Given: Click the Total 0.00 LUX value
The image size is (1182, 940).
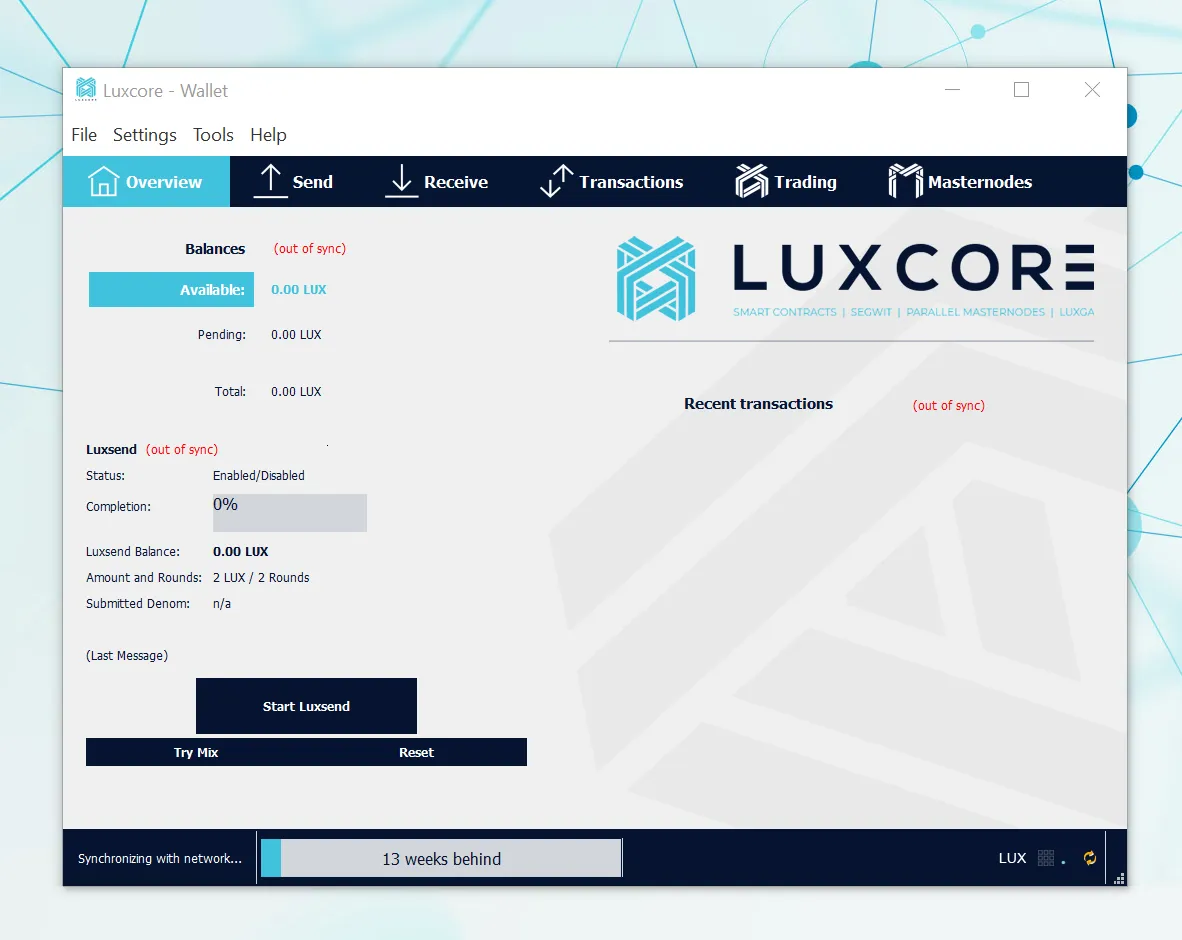Looking at the screenshot, I should [x=296, y=392].
